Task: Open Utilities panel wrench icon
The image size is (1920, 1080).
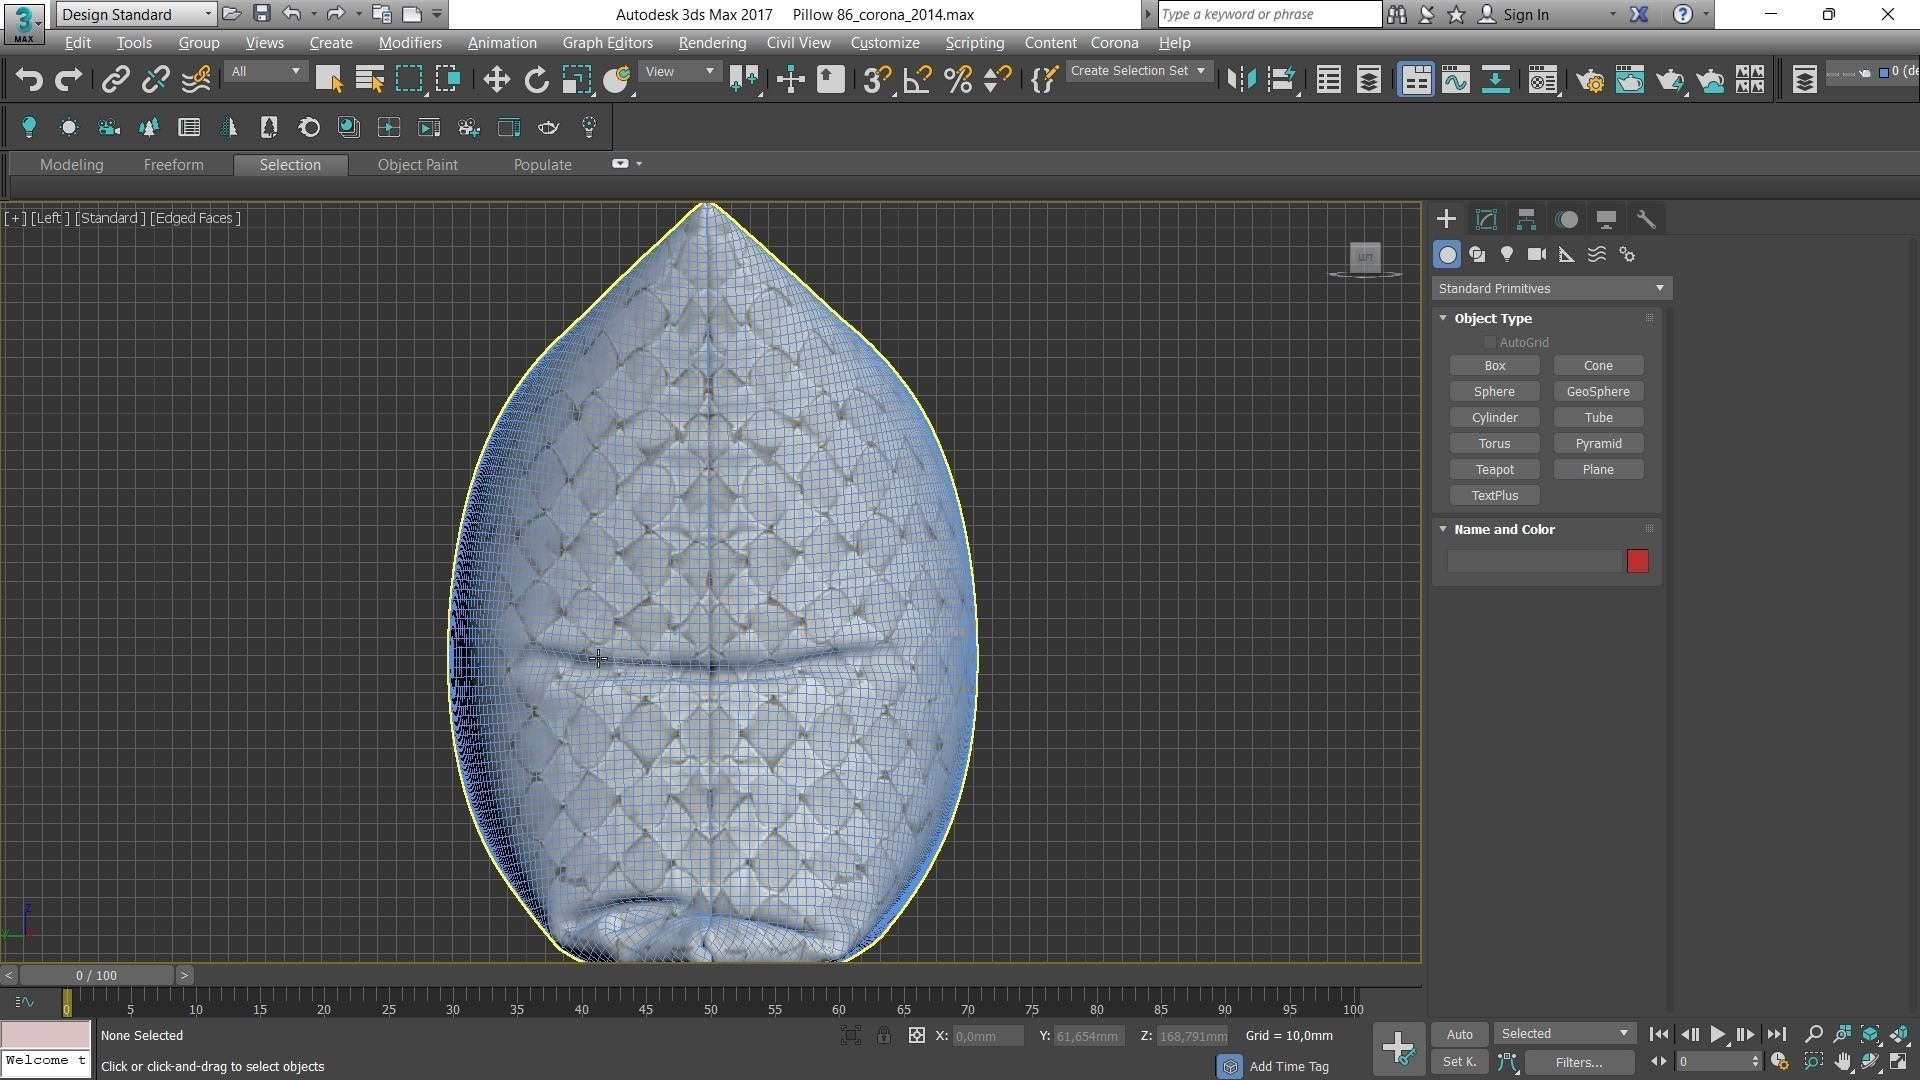Action: point(1646,219)
